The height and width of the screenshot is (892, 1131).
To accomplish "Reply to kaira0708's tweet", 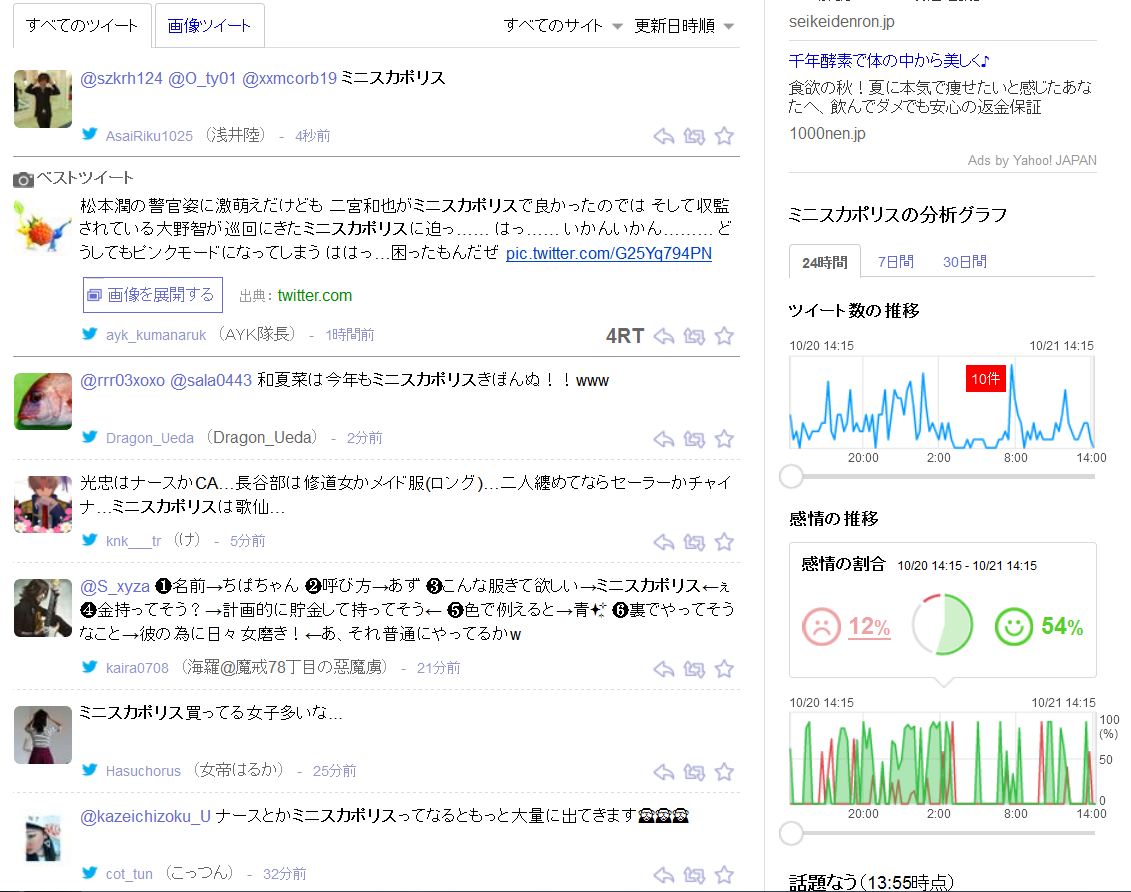I will pyautogui.click(x=664, y=668).
